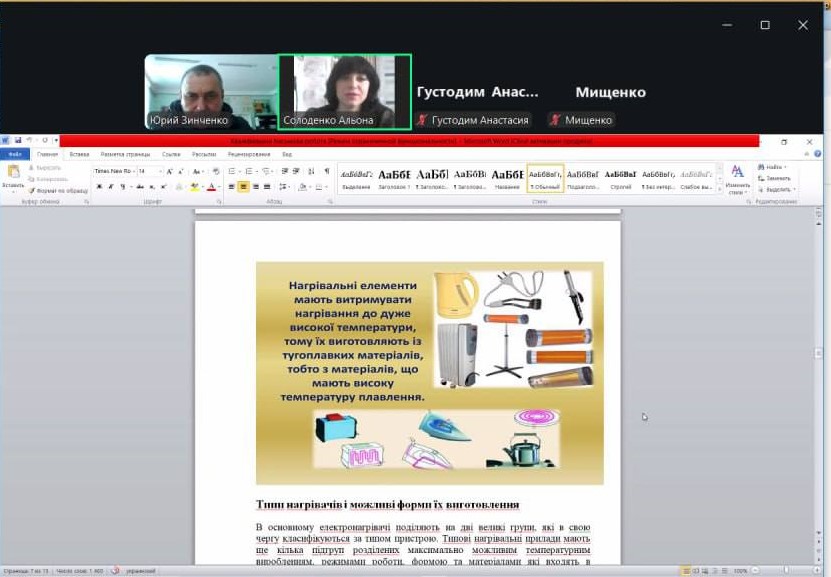Click the Save icon in quick access toolbar
The width and height of the screenshot is (831, 577).
pyautogui.click(x=17, y=141)
